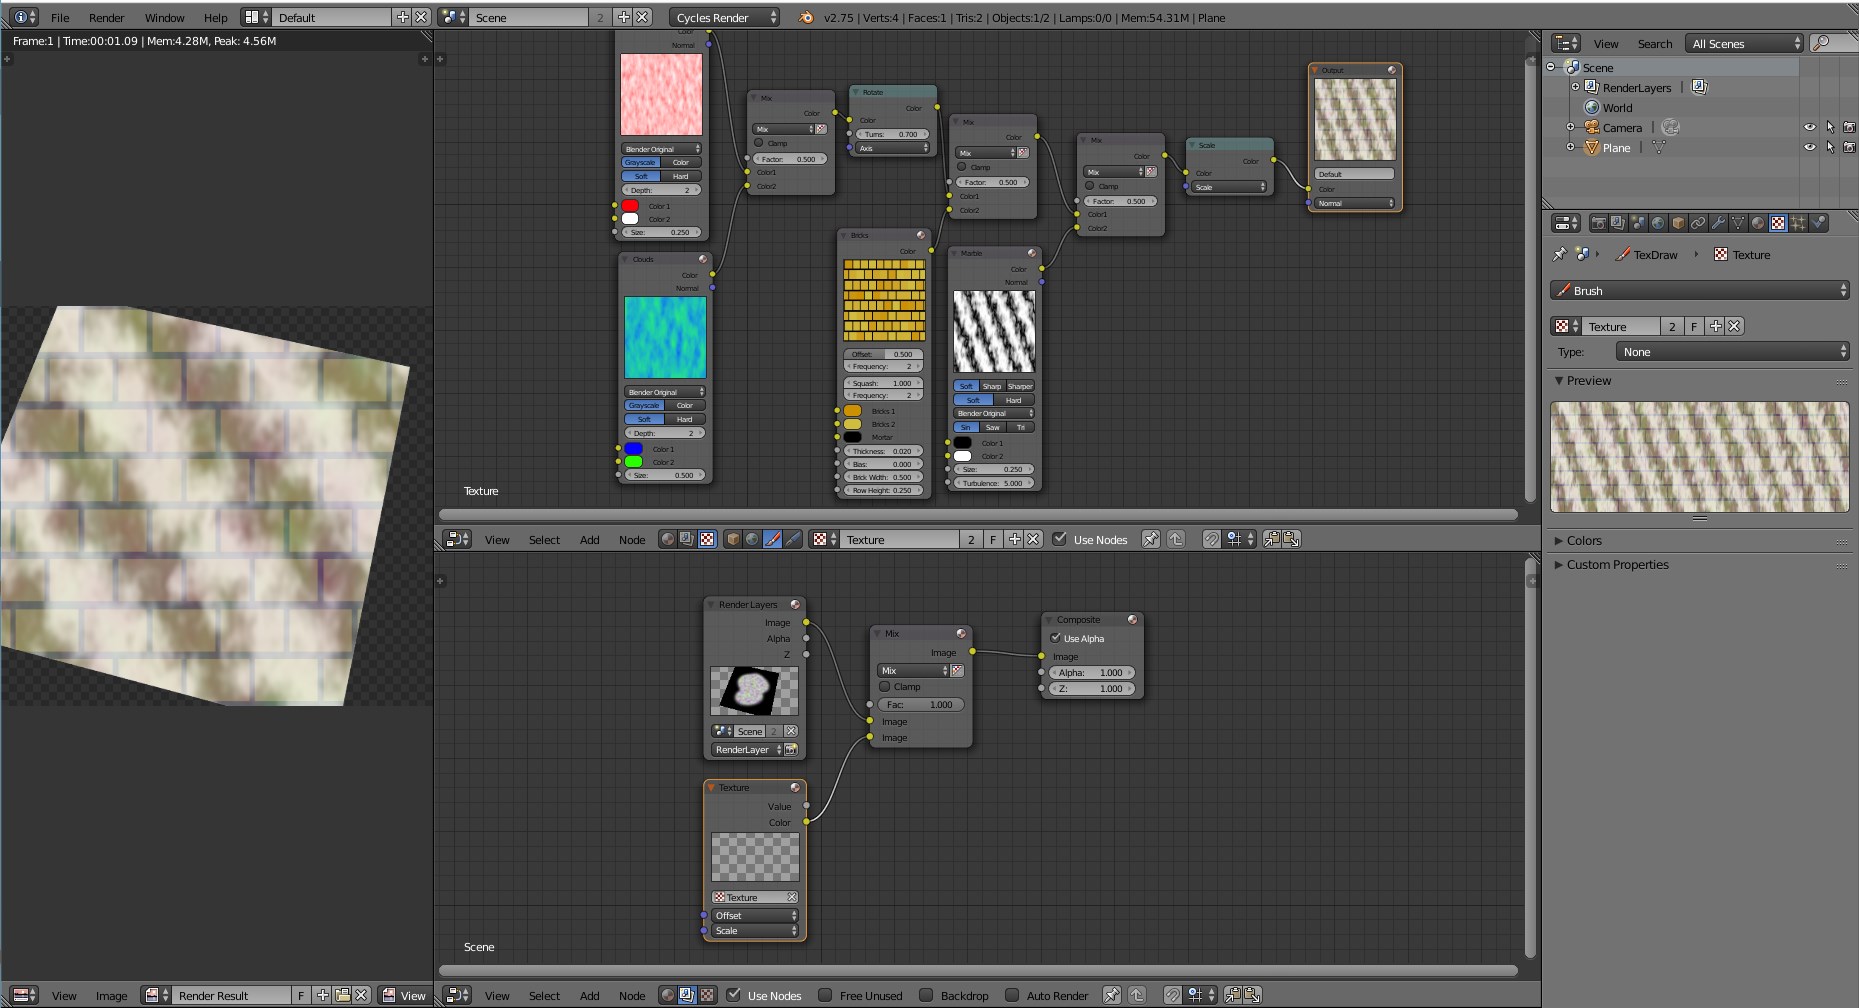Go to parent node tree in upper editor
Screen dimensions: 1859x1008
click(x=1176, y=539)
